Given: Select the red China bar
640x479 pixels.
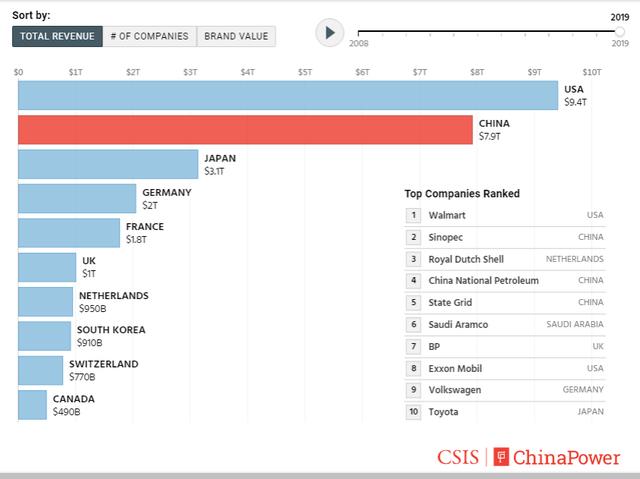Looking at the screenshot, I should 245,129.
